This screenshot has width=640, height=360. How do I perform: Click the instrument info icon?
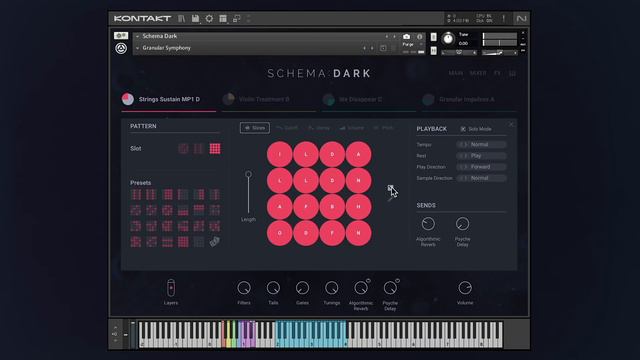coord(419,37)
